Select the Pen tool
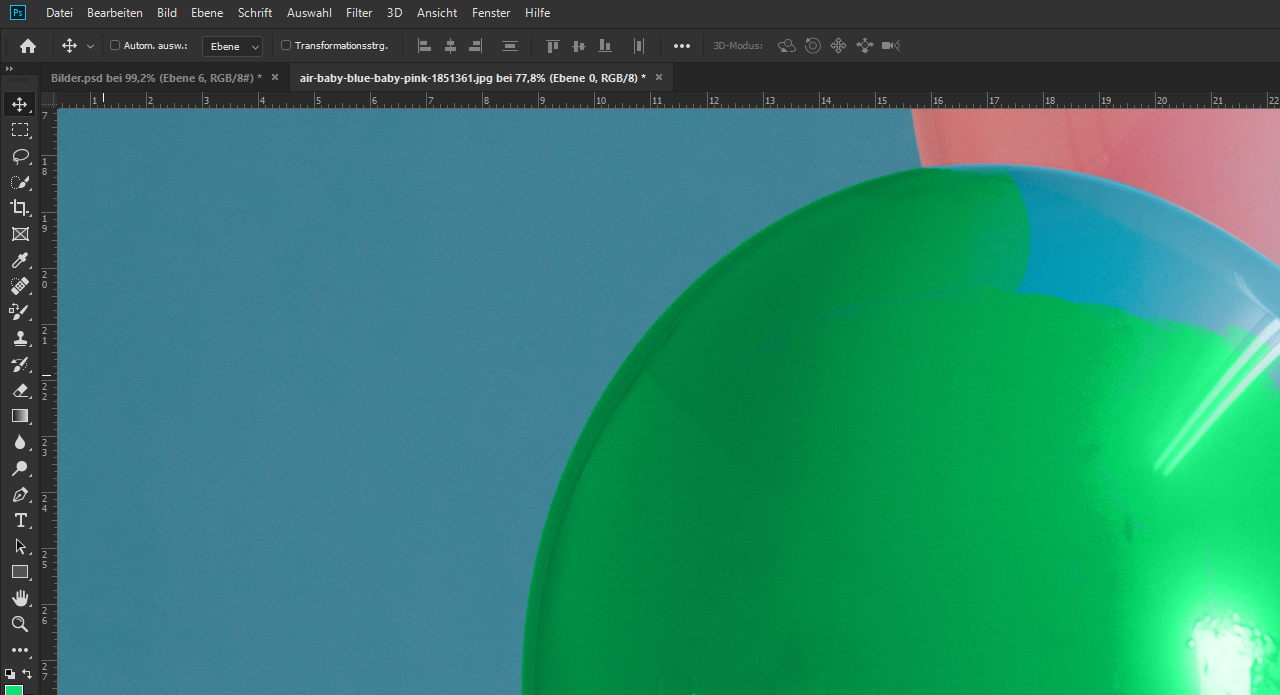This screenshot has width=1280, height=695. (x=20, y=494)
